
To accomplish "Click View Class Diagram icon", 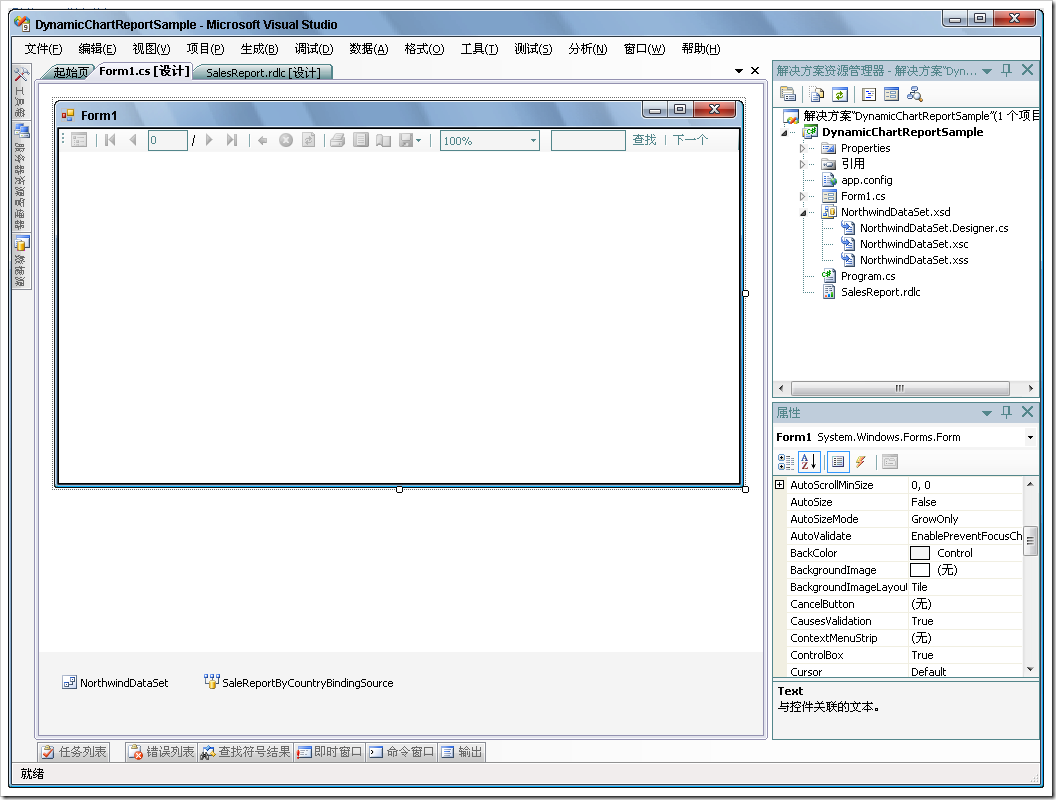I will point(915,94).
